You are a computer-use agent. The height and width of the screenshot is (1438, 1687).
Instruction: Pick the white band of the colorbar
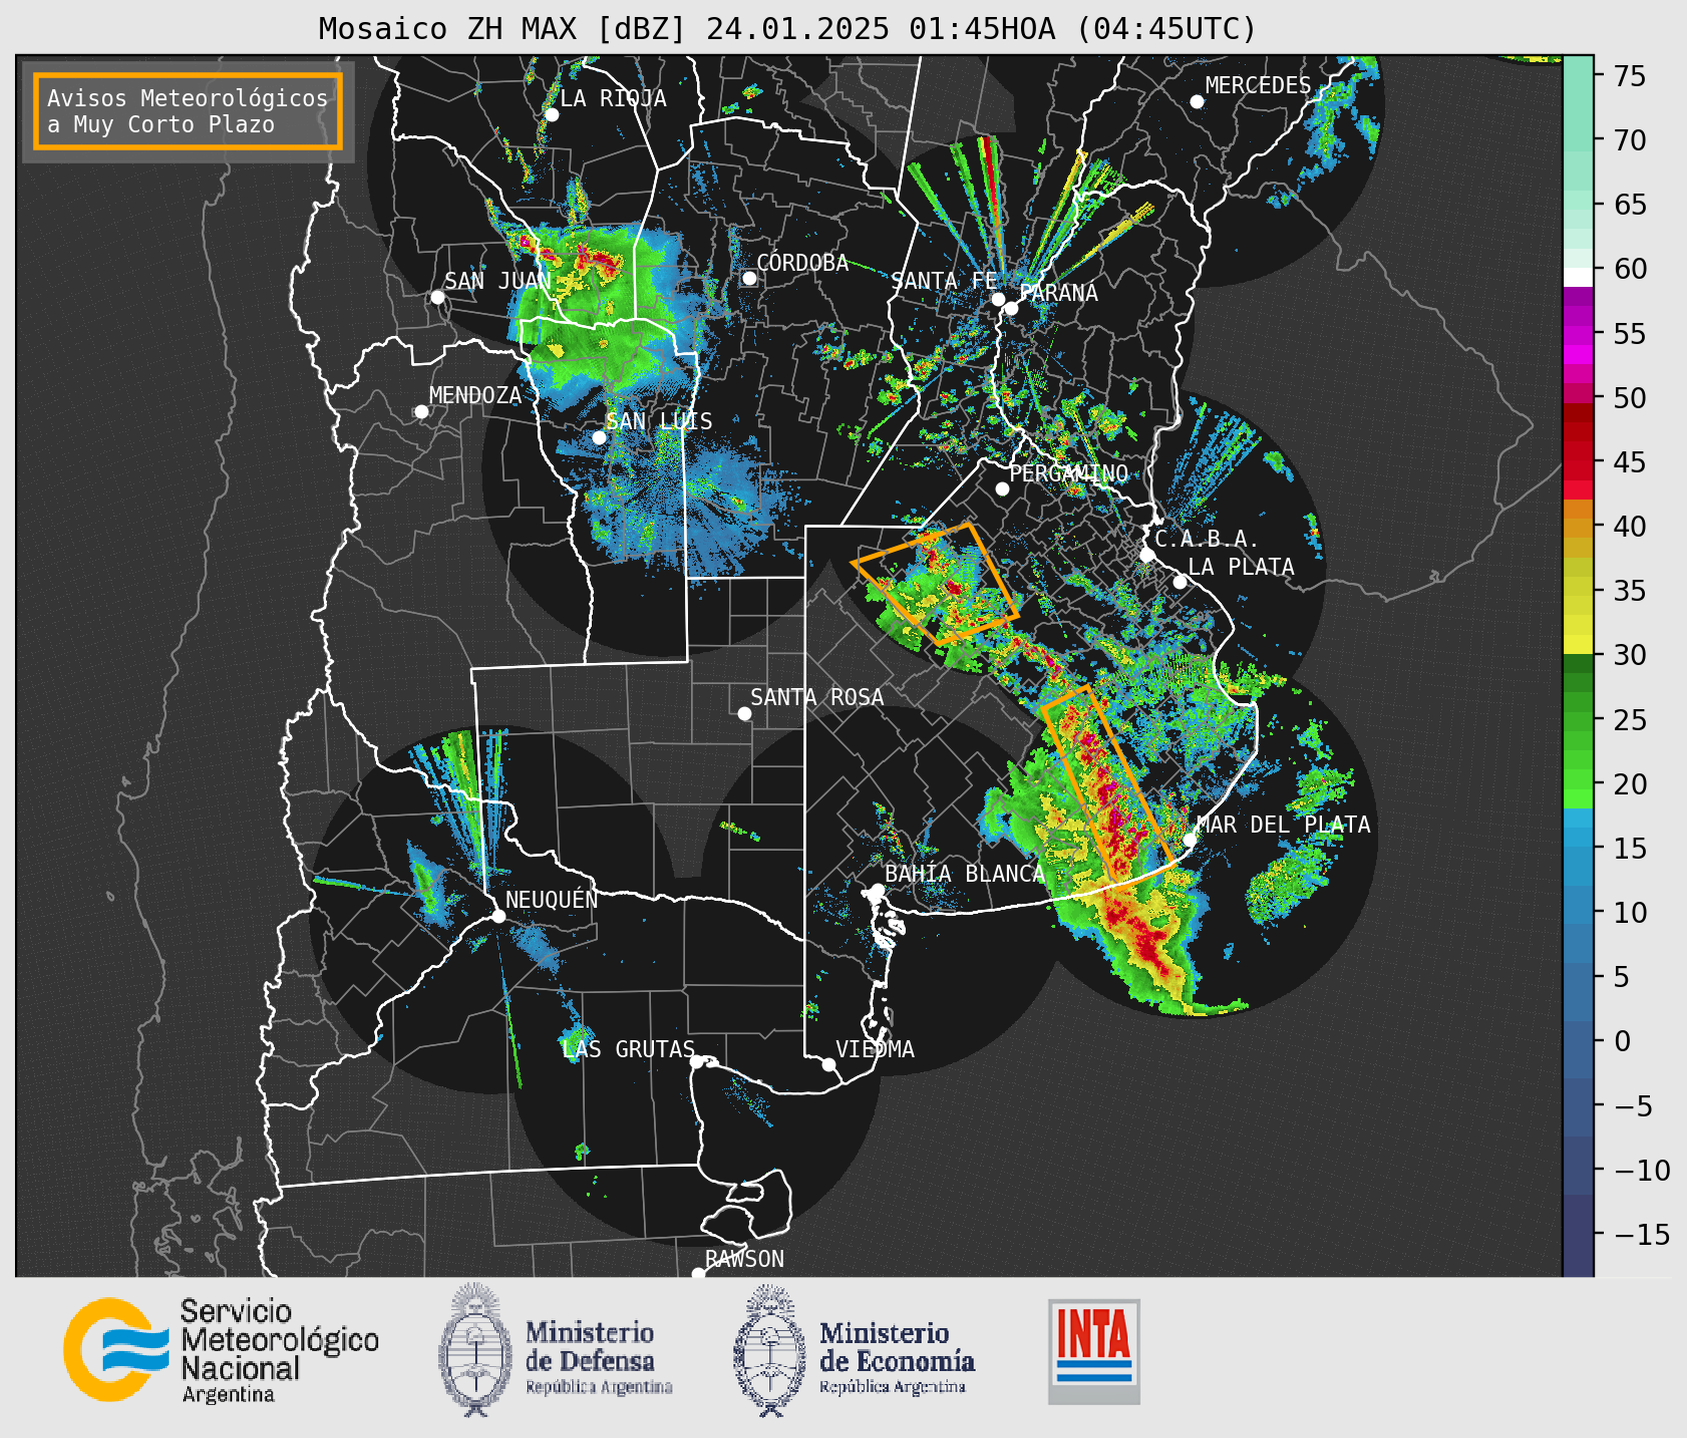coord(1578,277)
